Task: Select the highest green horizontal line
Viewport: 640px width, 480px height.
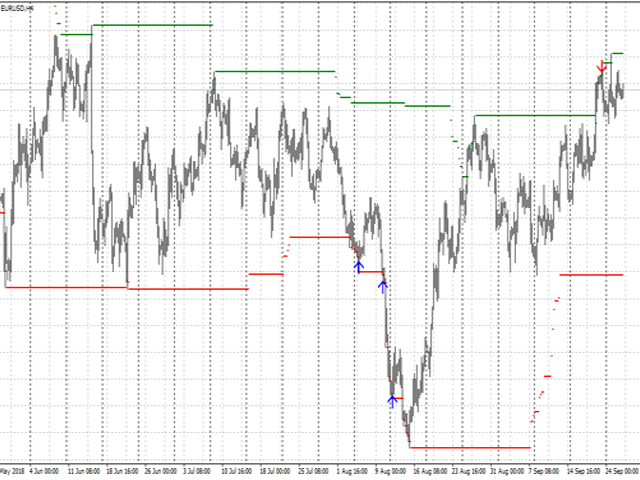Action: pos(150,25)
